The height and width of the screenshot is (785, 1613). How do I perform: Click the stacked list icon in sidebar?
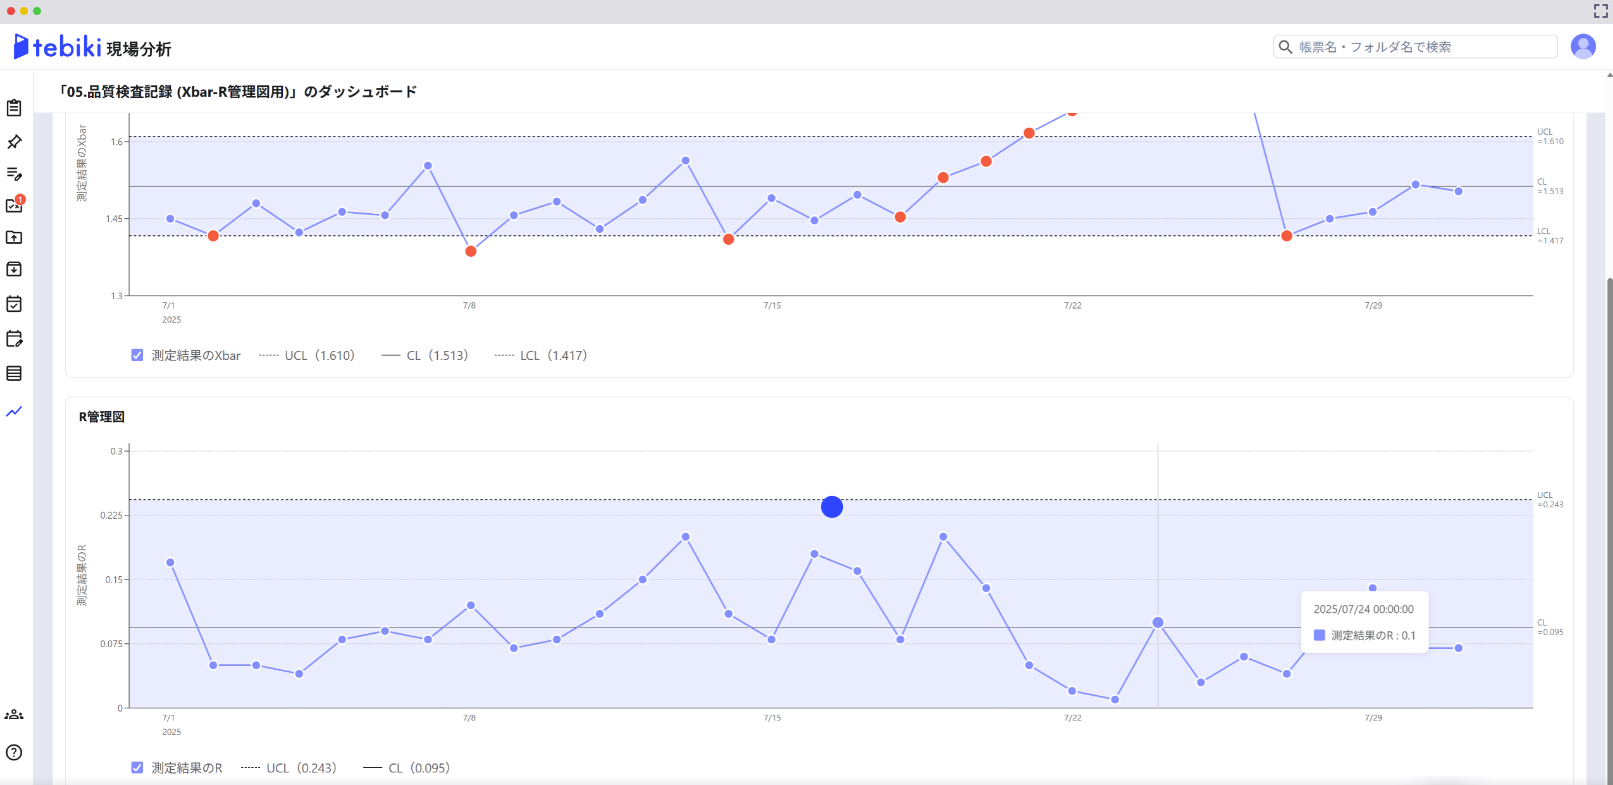pyautogui.click(x=14, y=373)
